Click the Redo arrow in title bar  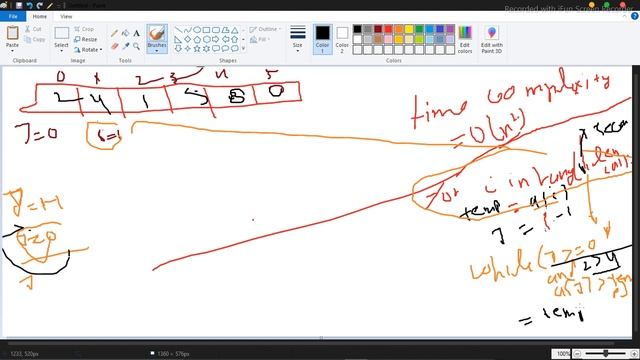coord(40,5)
